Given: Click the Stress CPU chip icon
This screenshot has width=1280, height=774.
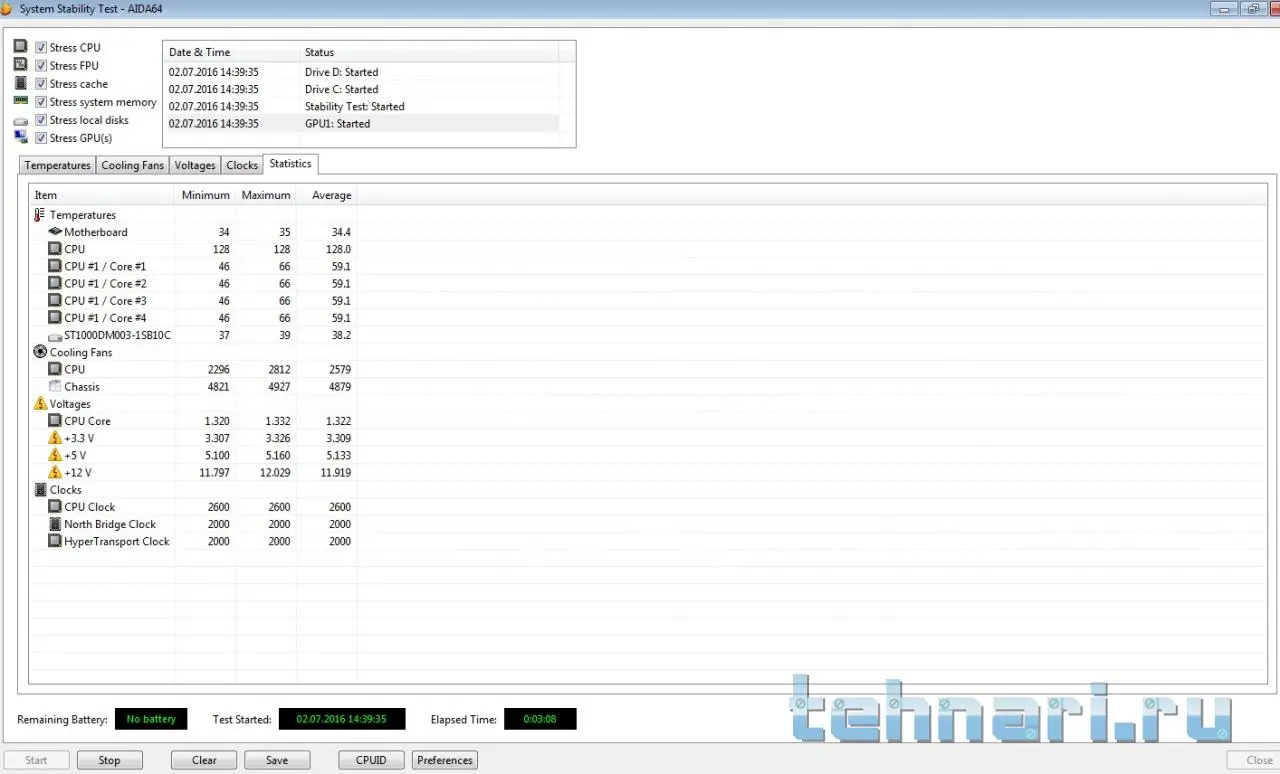Looking at the screenshot, I should [x=20, y=47].
